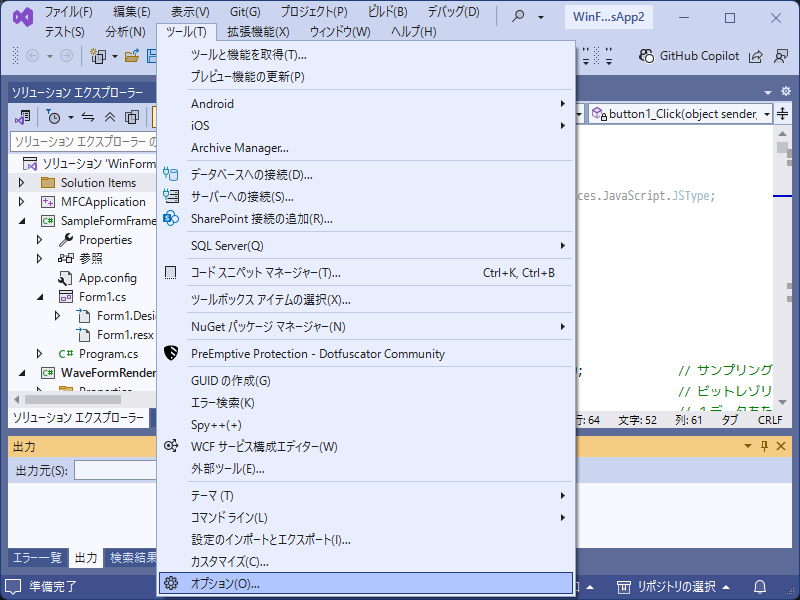800x600 pixels.
Task: Open Code Snippets Manager
Action: 366,272
